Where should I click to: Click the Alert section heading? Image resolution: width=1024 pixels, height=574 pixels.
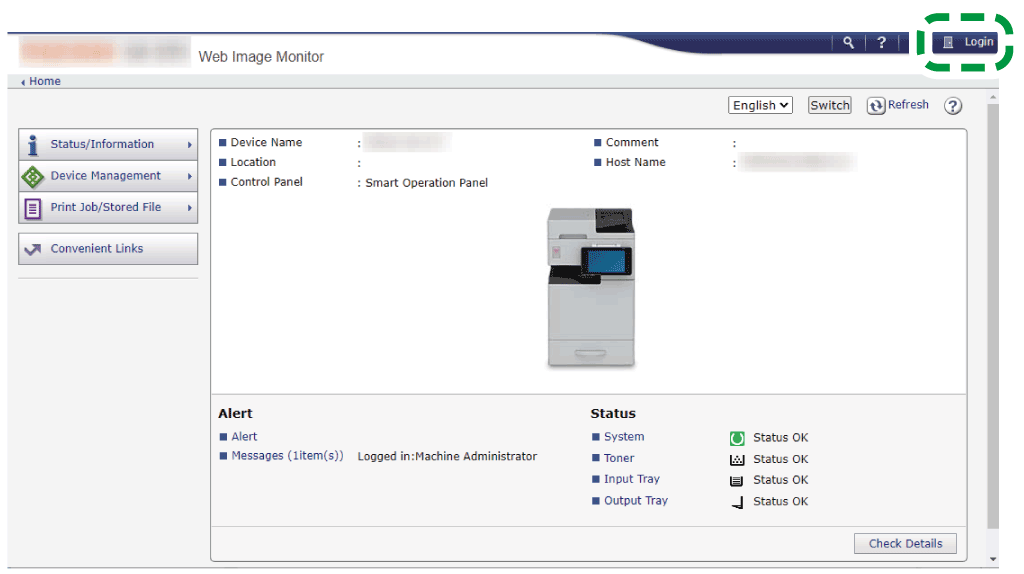coord(235,413)
